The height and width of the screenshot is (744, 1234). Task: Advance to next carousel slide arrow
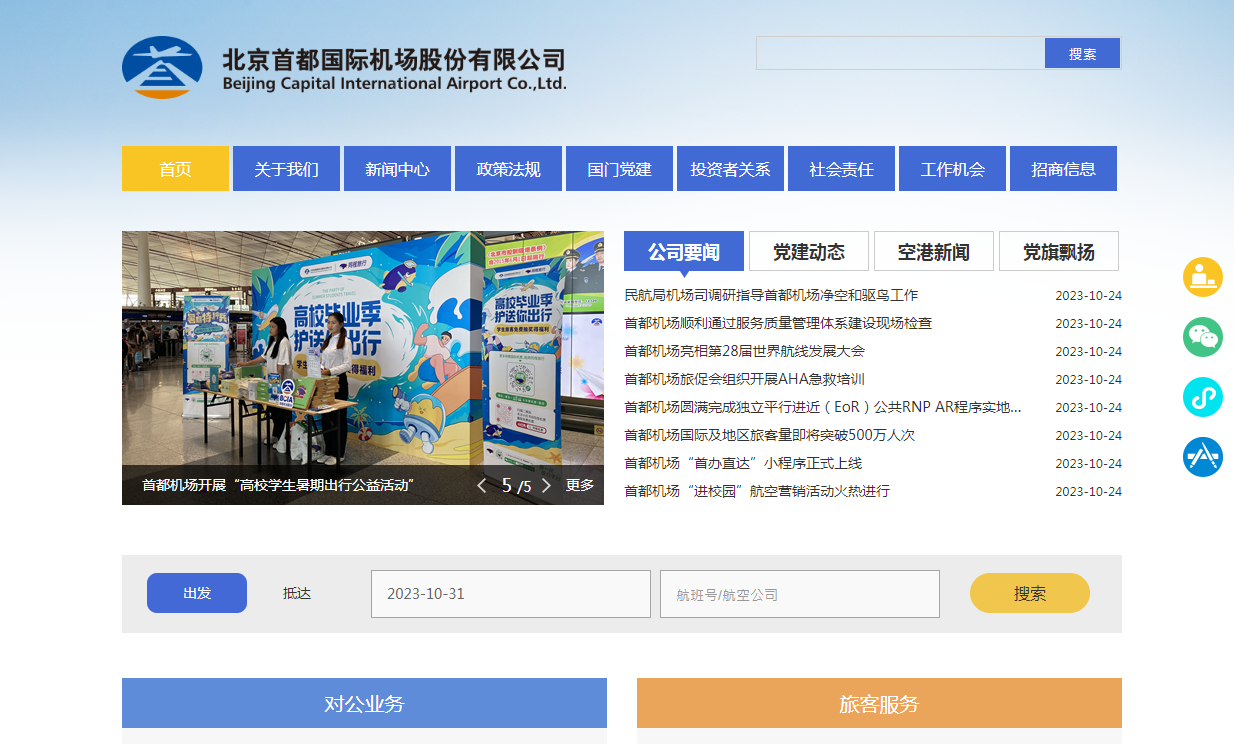(546, 486)
